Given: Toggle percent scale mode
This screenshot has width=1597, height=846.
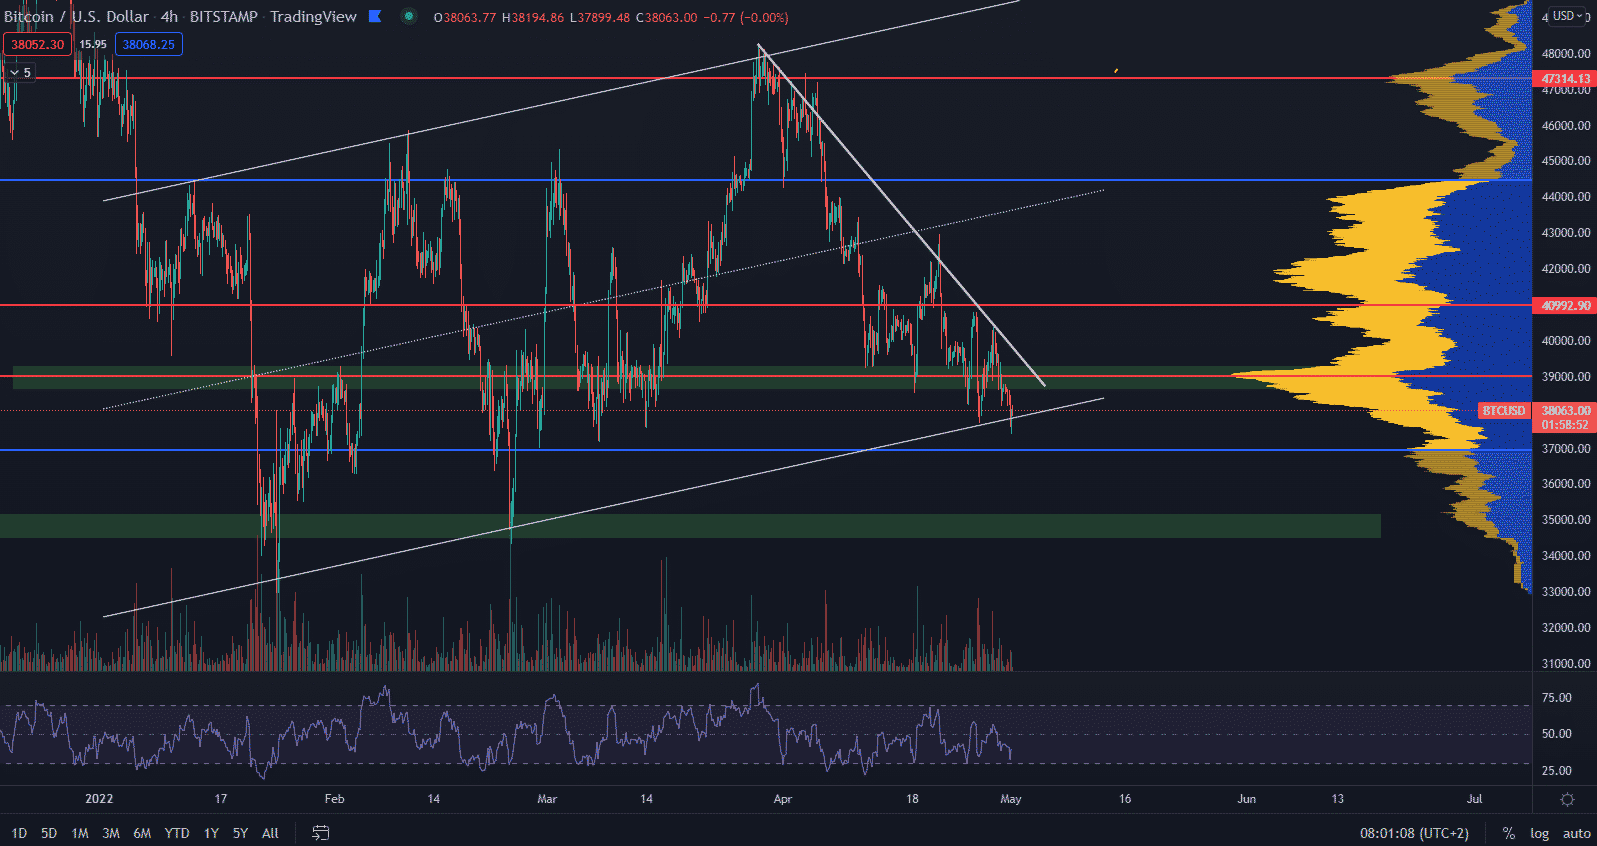Looking at the screenshot, I should 1508,833.
